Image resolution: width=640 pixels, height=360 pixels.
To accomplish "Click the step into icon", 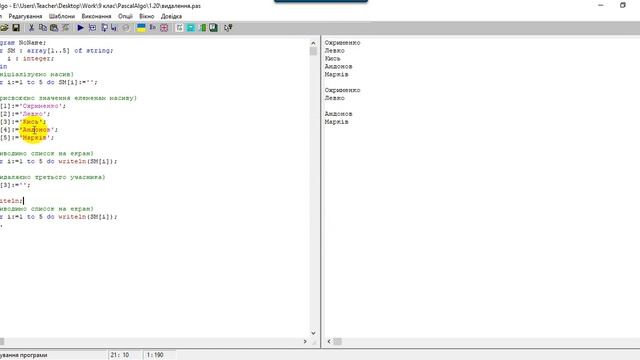I will tap(104, 28).
